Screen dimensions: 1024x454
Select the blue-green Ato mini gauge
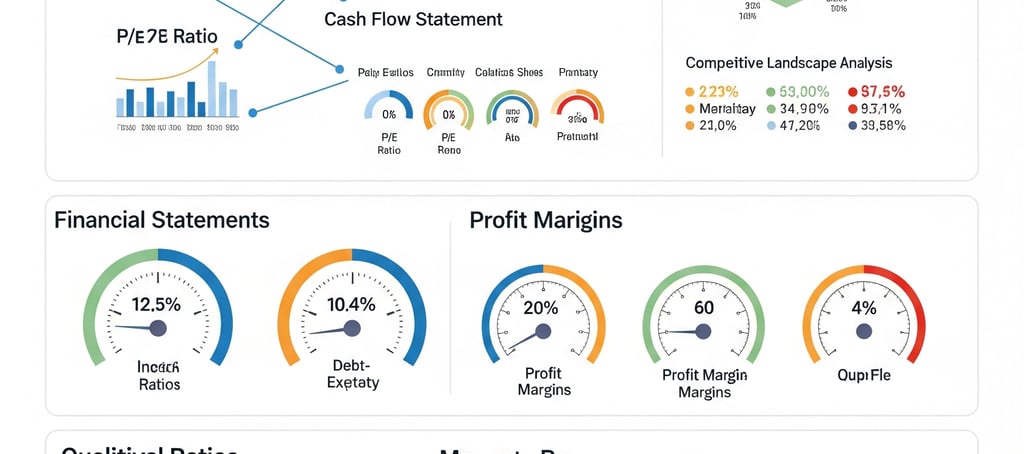pos(513,108)
